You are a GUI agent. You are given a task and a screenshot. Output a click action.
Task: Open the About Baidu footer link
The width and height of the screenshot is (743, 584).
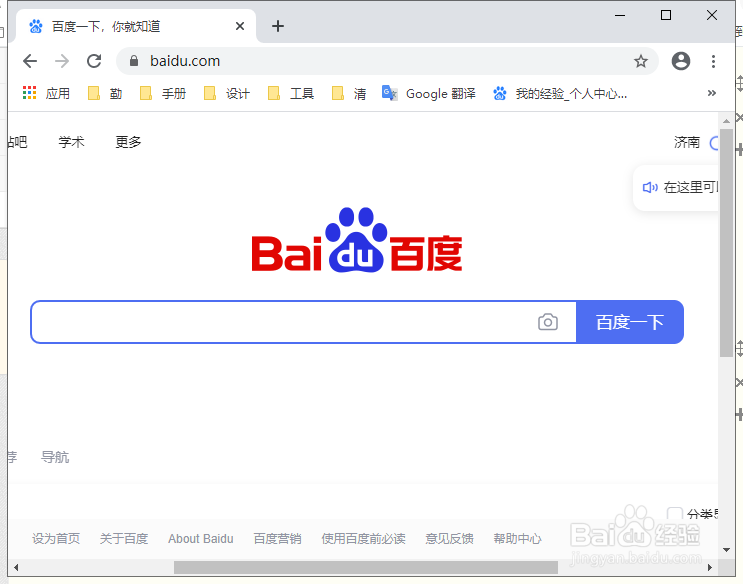201,538
